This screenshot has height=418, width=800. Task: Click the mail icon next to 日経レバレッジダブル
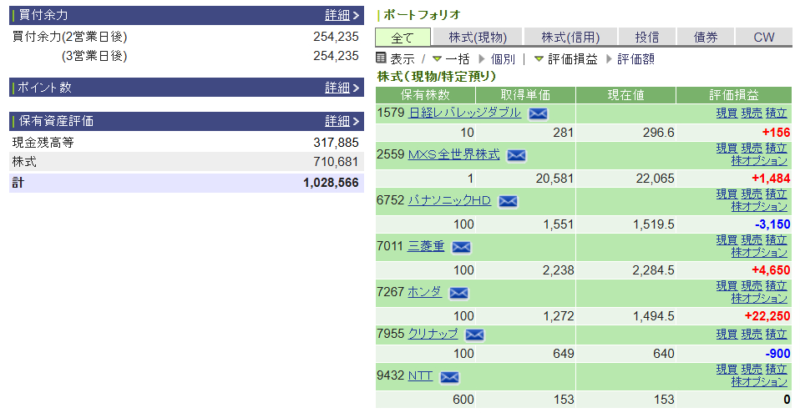tap(538, 114)
